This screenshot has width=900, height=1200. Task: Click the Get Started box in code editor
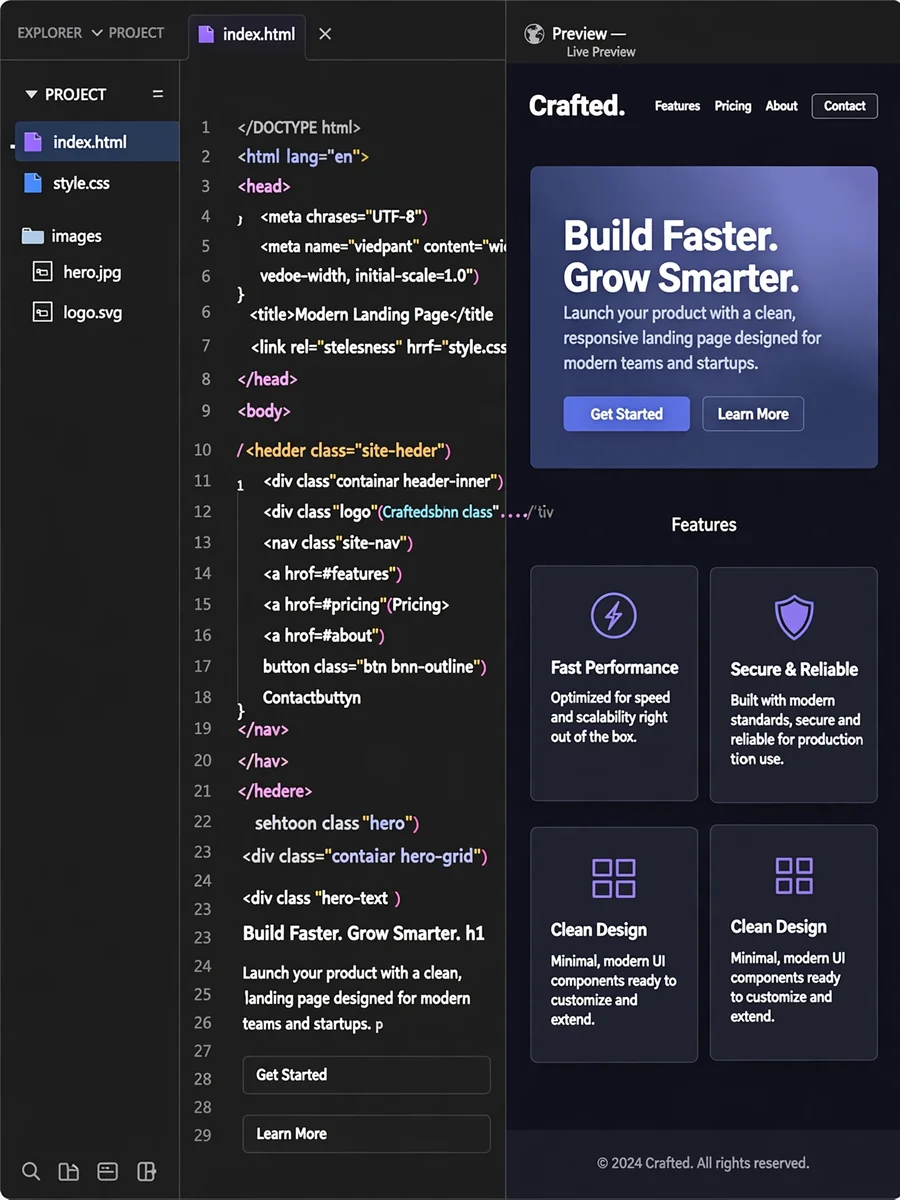tap(366, 1075)
